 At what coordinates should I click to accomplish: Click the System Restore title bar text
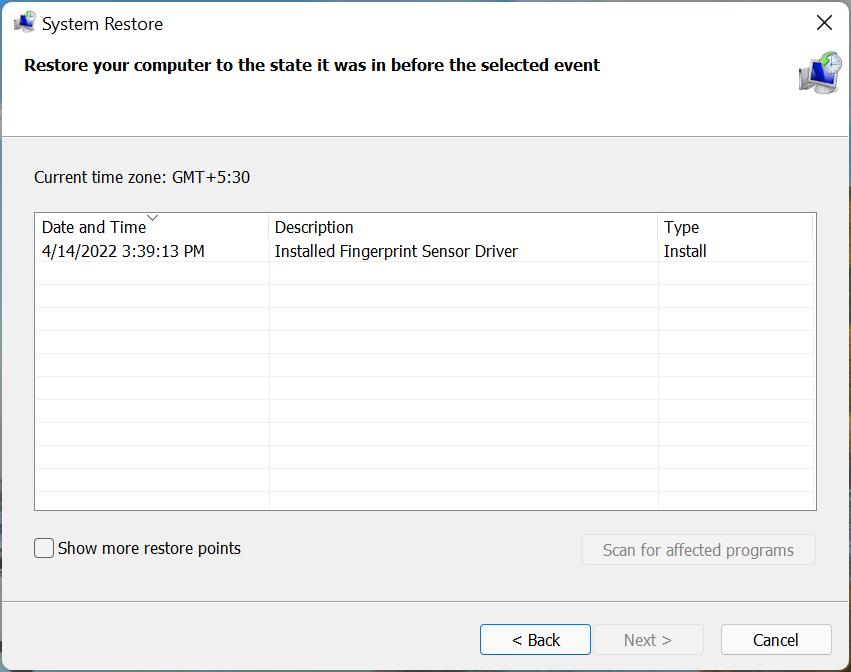pyautogui.click(x=102, y=23)
